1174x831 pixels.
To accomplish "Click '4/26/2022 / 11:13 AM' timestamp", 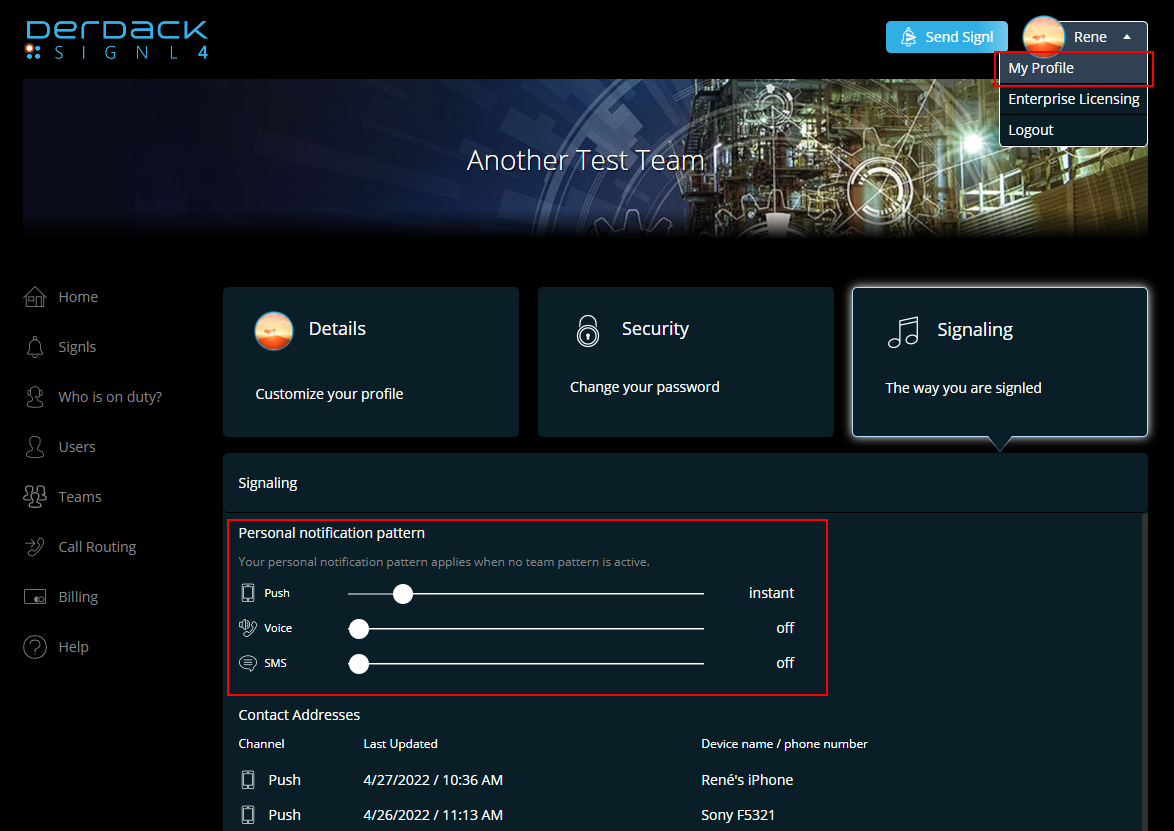I will pyautogui.click(x=433, y=815).
